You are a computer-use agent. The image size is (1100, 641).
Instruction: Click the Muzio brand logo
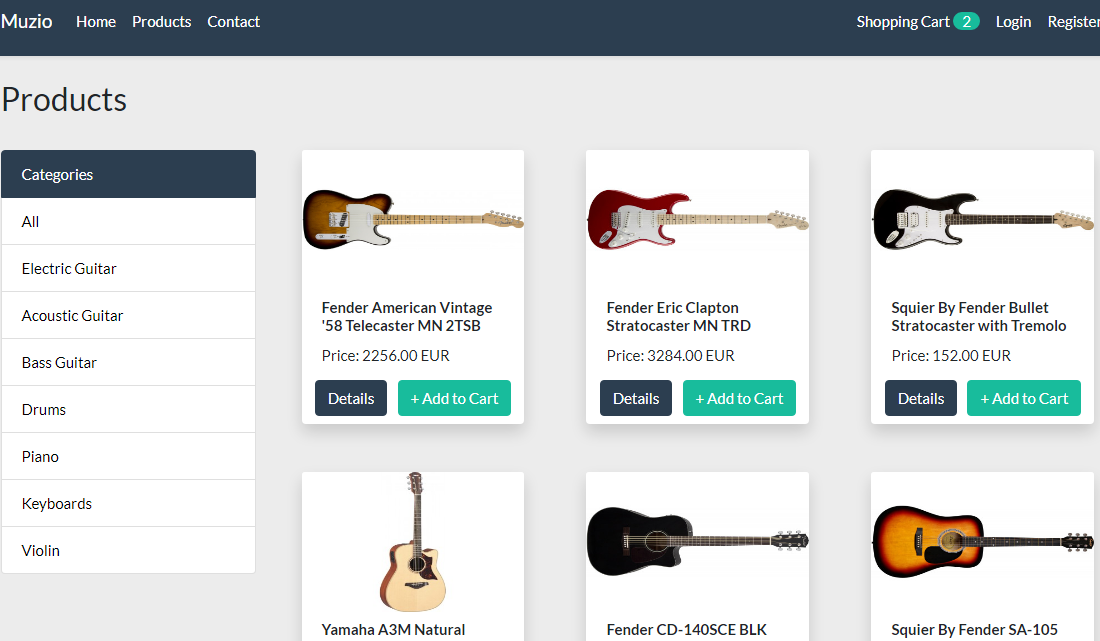(27, 22)
